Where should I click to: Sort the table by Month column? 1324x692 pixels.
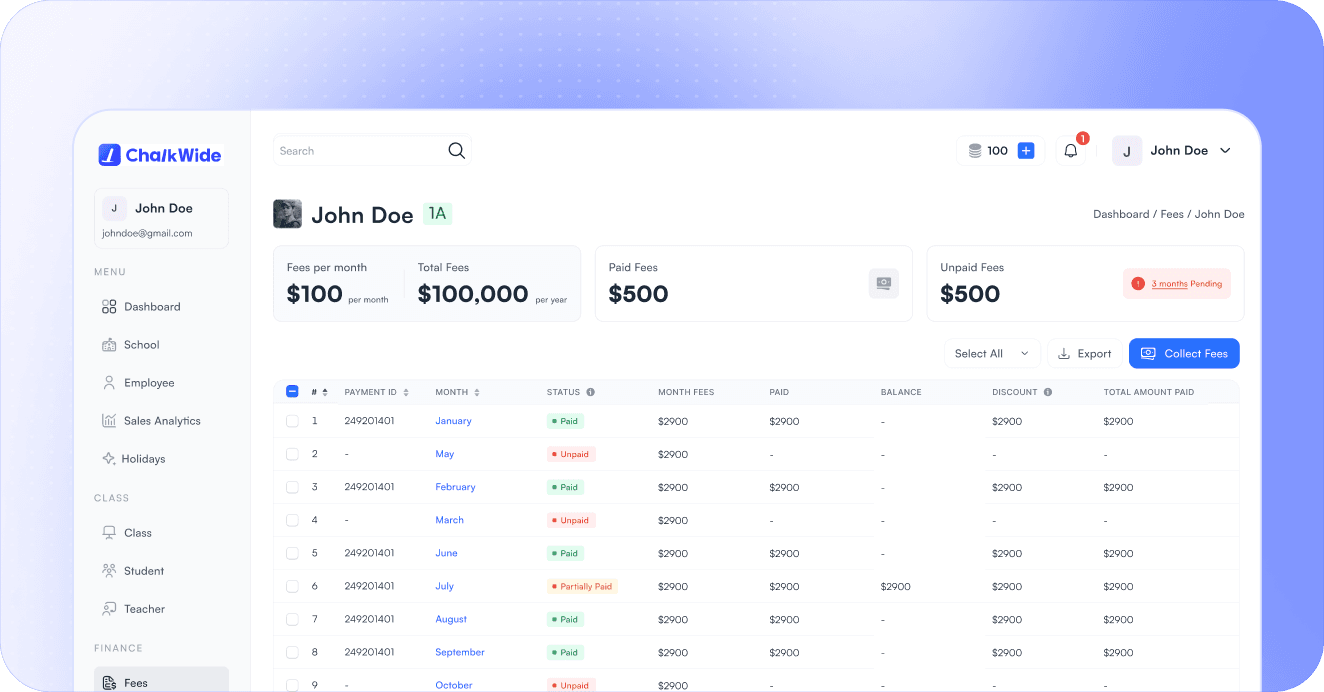coord(477,392)
